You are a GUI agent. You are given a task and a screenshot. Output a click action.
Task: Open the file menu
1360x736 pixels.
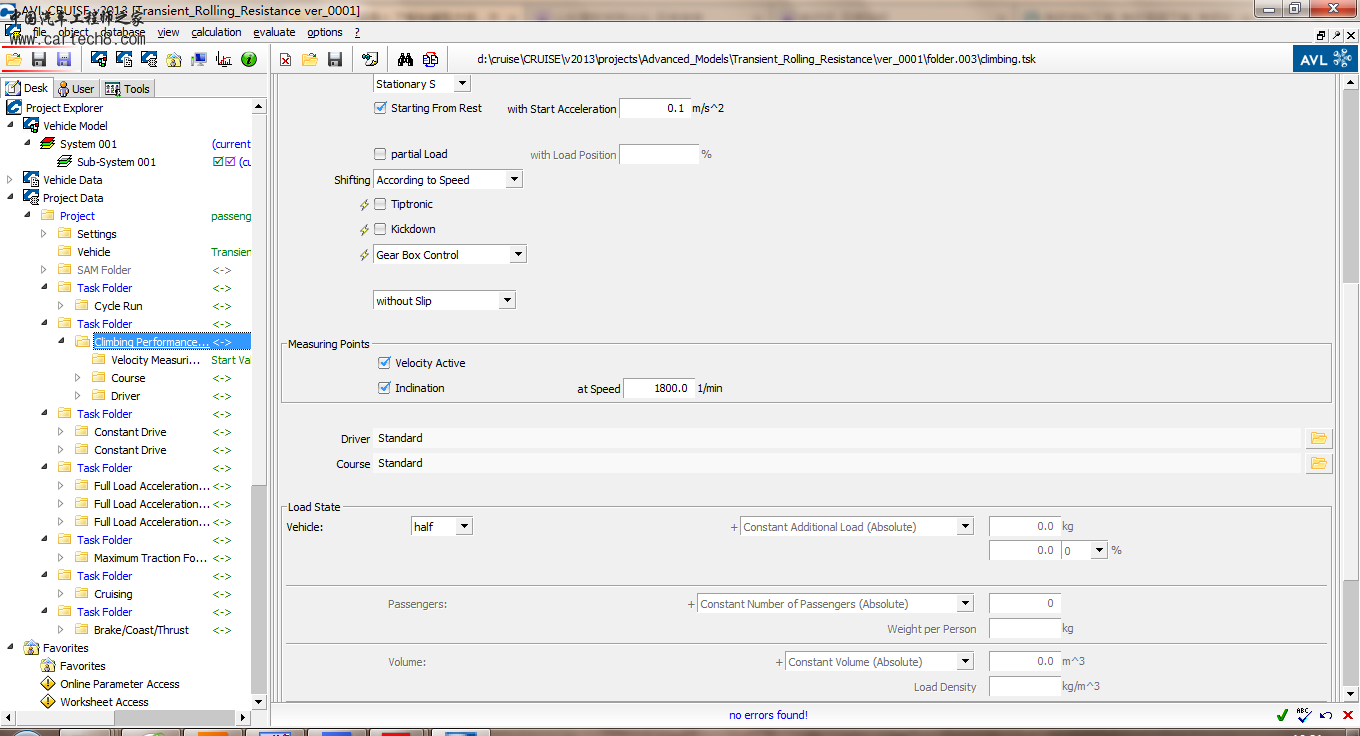point(39,32)
